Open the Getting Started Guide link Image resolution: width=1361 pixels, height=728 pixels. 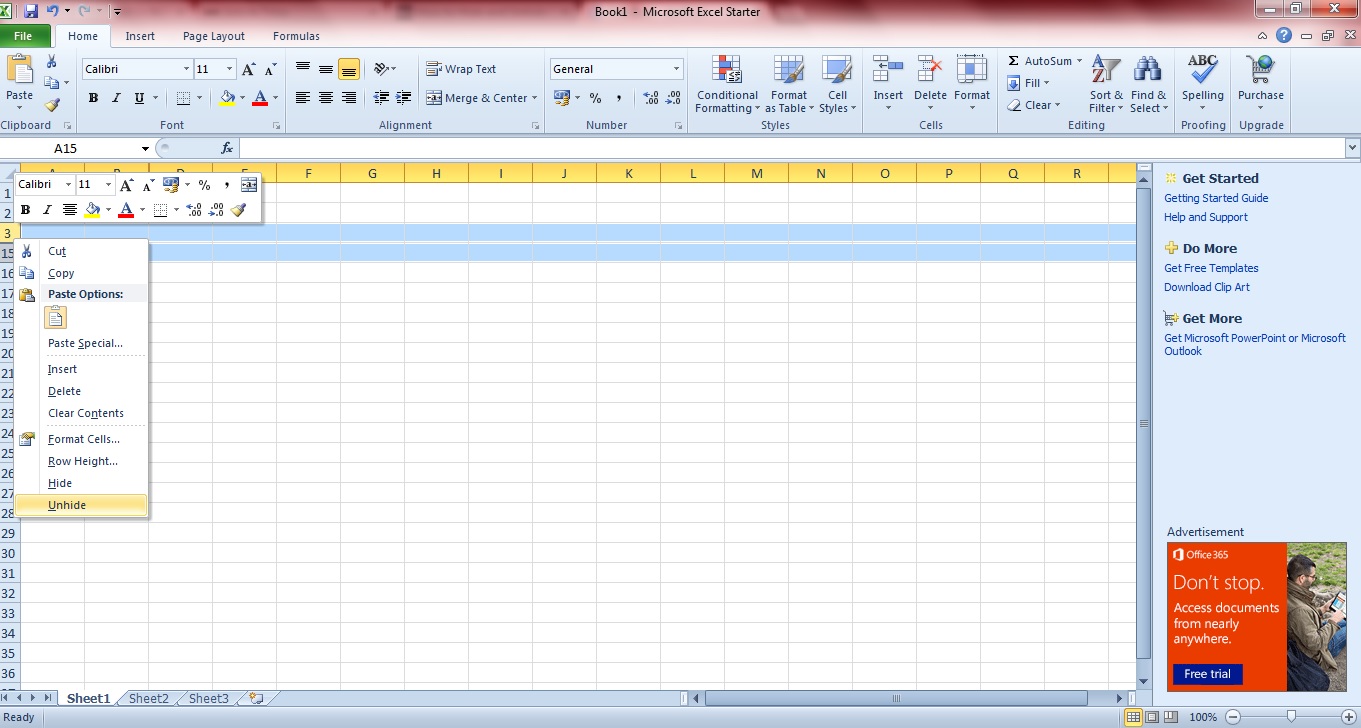[1215, 198]
